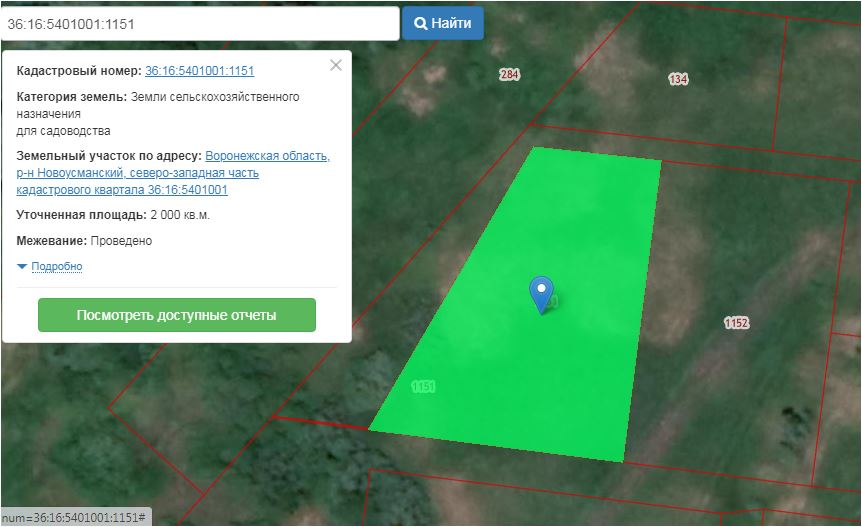
Task: Expand the Подробно details section
Action: [57, 267]
